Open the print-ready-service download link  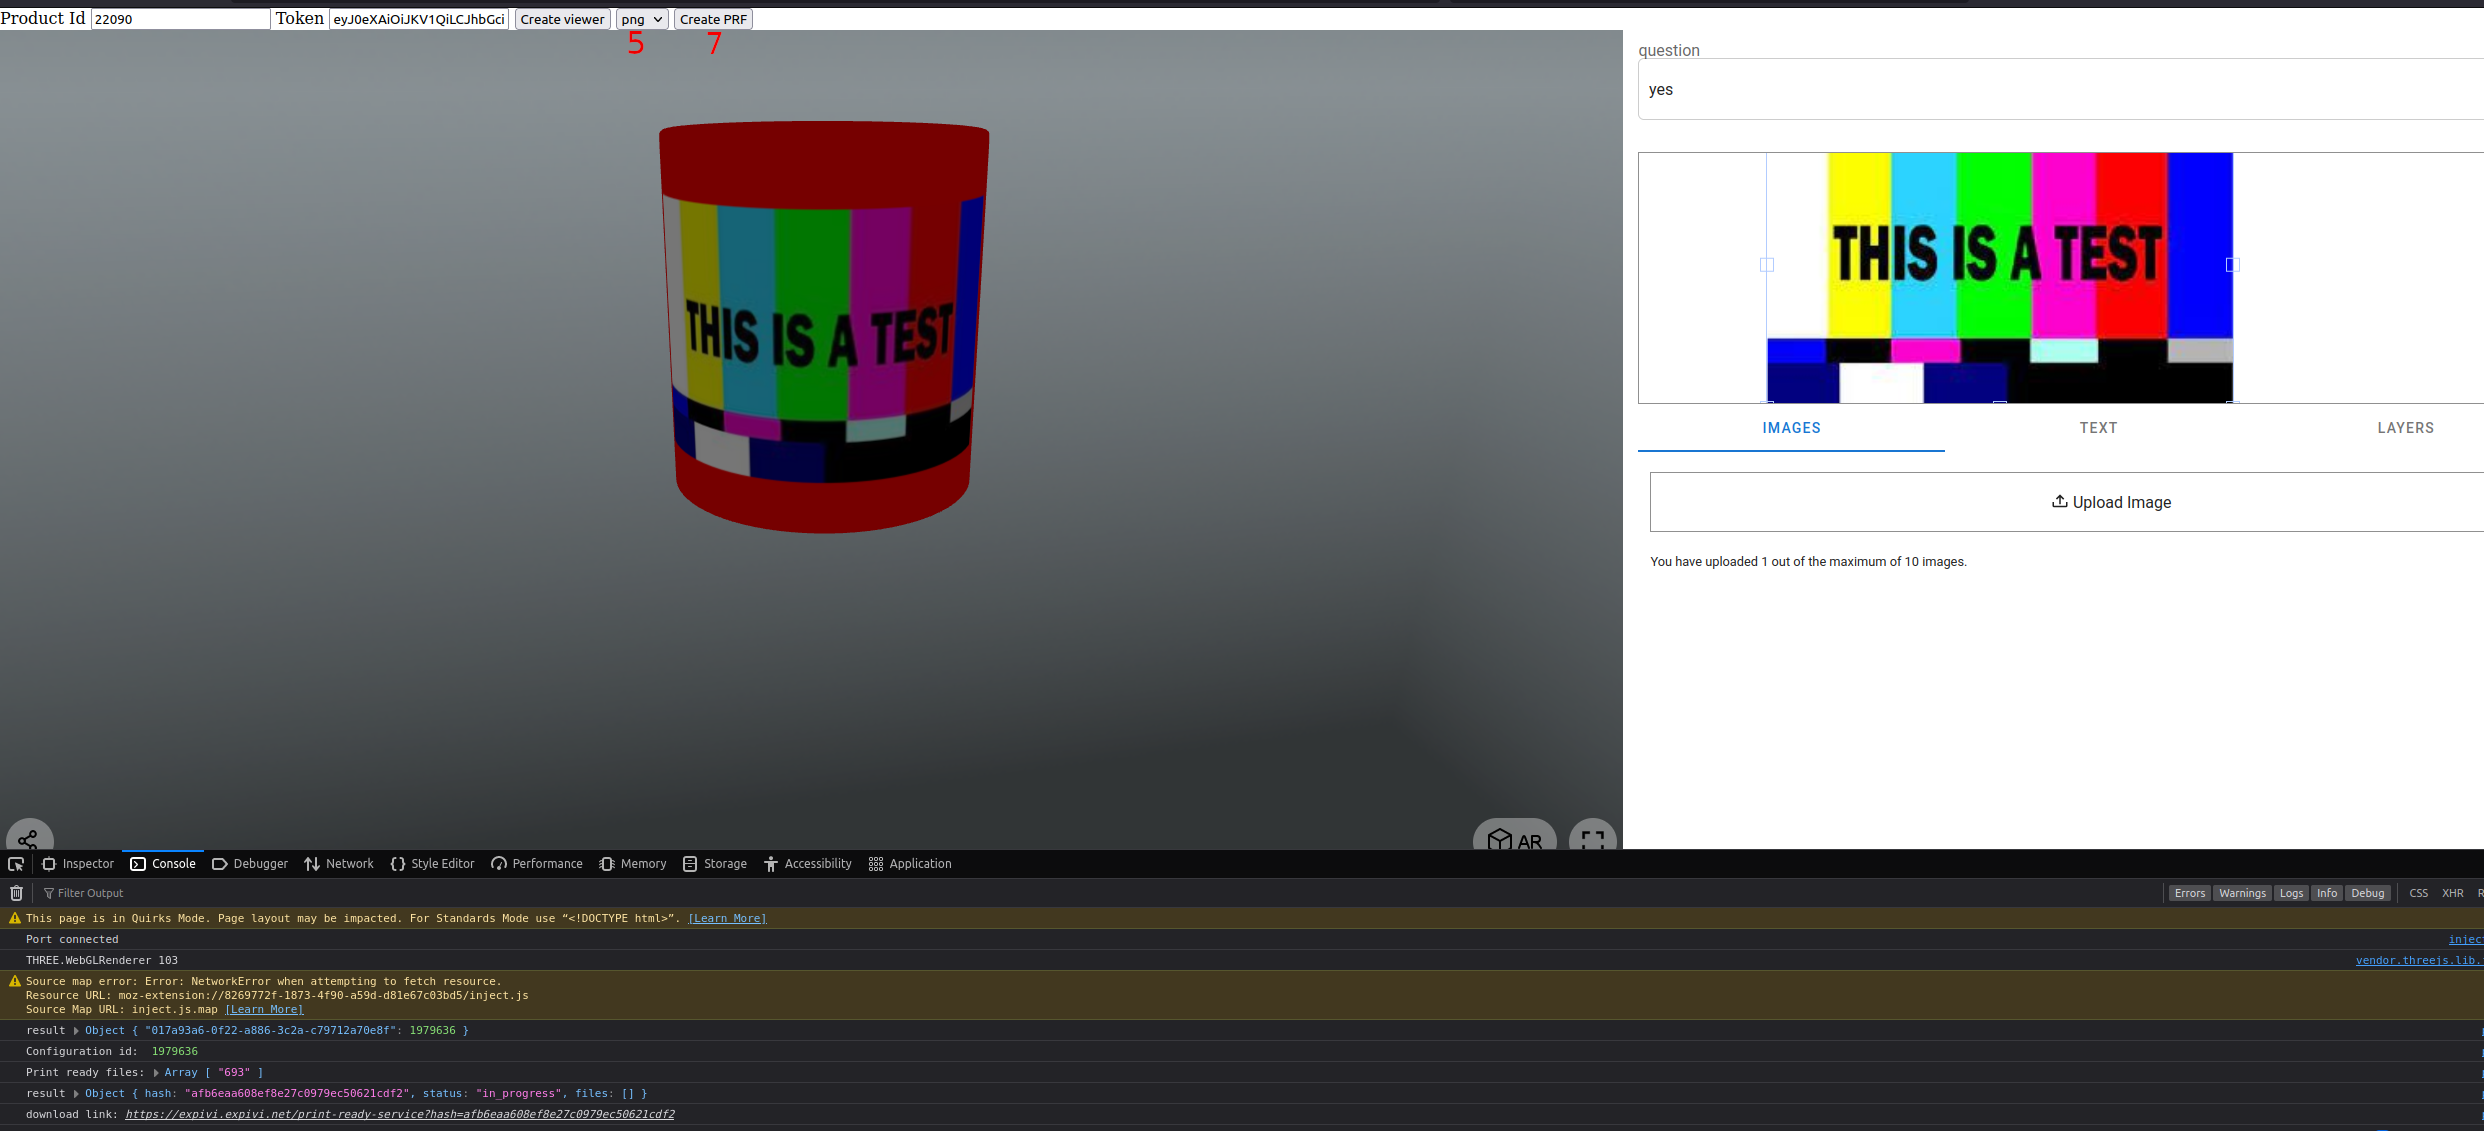400,1114
